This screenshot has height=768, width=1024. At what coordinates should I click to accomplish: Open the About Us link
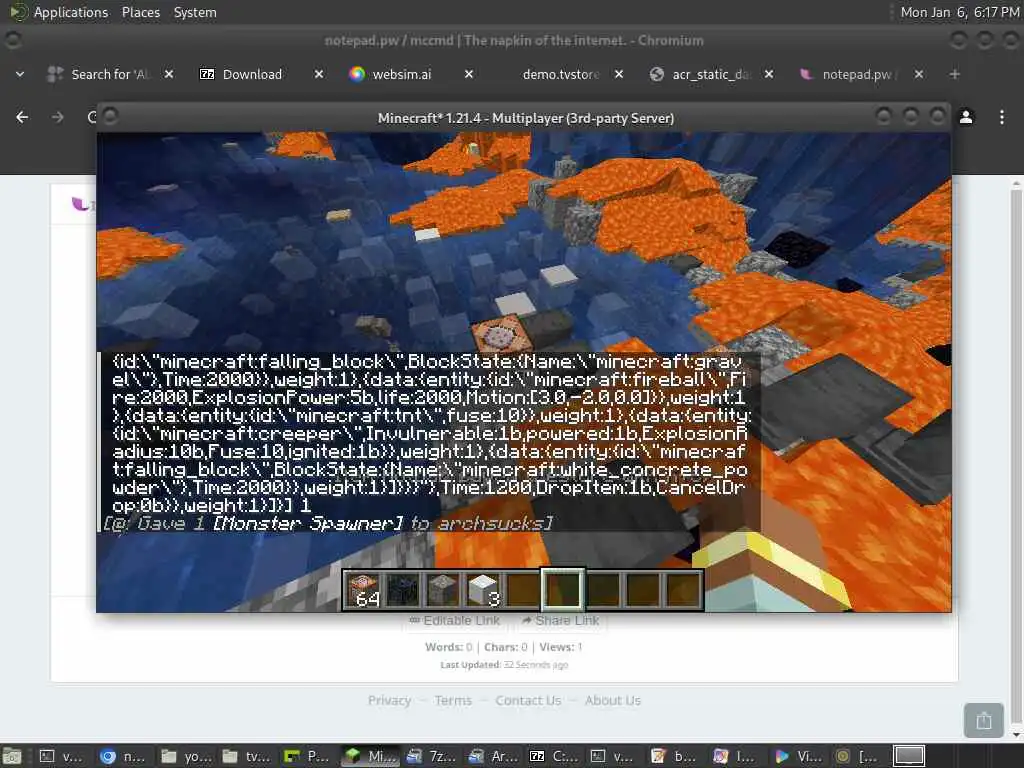tap(613, 700)
